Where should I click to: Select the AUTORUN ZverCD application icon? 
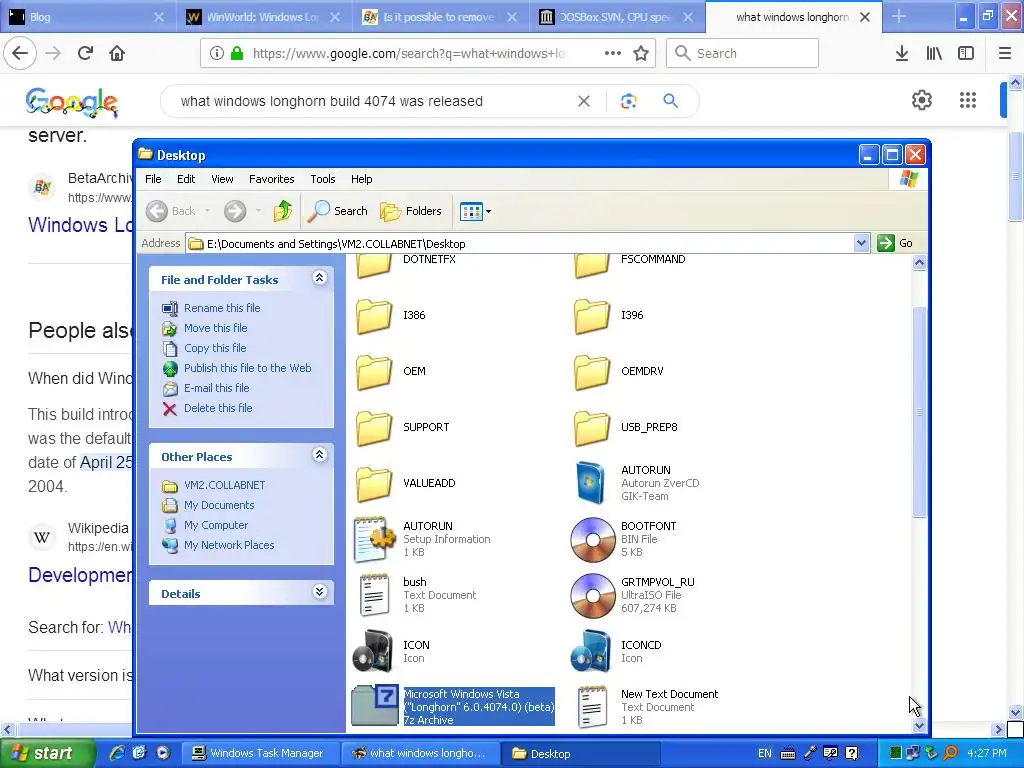(592, 483)
